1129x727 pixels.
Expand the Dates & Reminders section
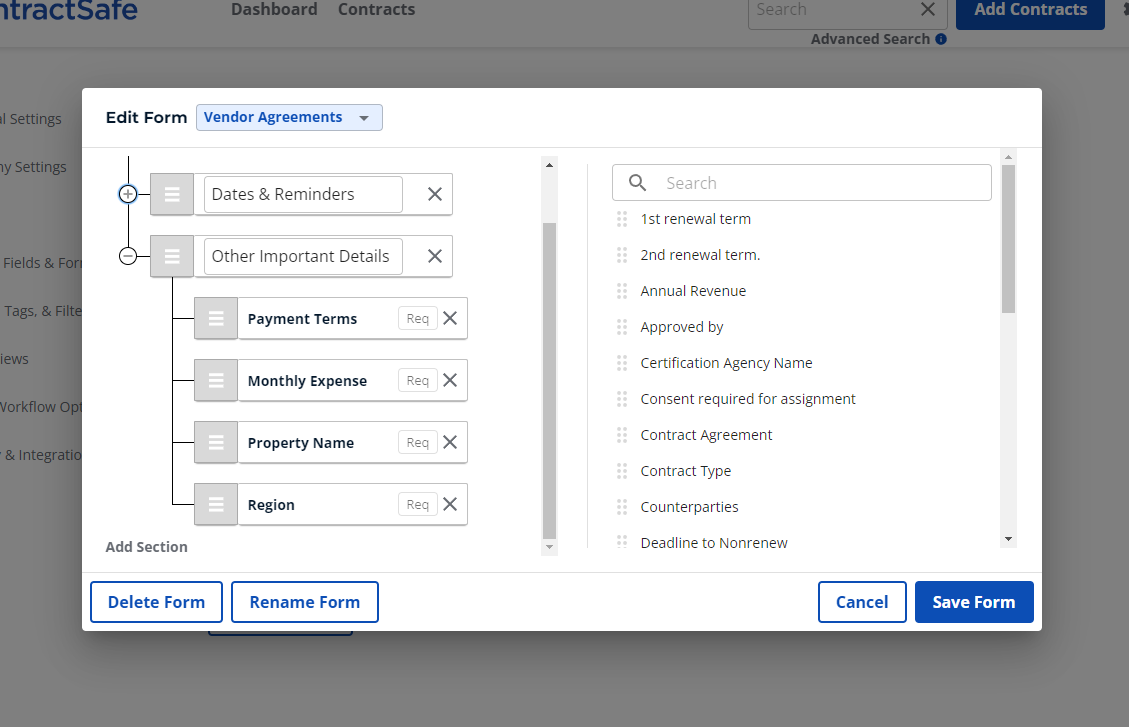point(128,193)
